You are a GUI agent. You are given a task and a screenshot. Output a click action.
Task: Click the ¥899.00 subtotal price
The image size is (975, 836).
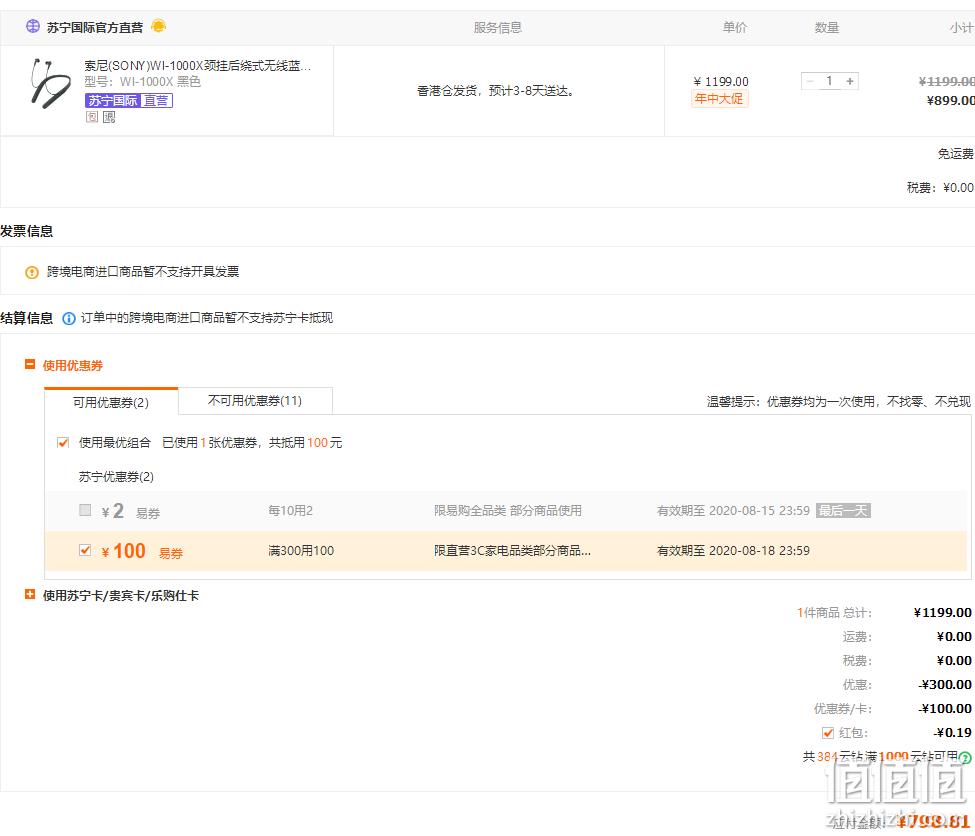[x=950, y=101]
